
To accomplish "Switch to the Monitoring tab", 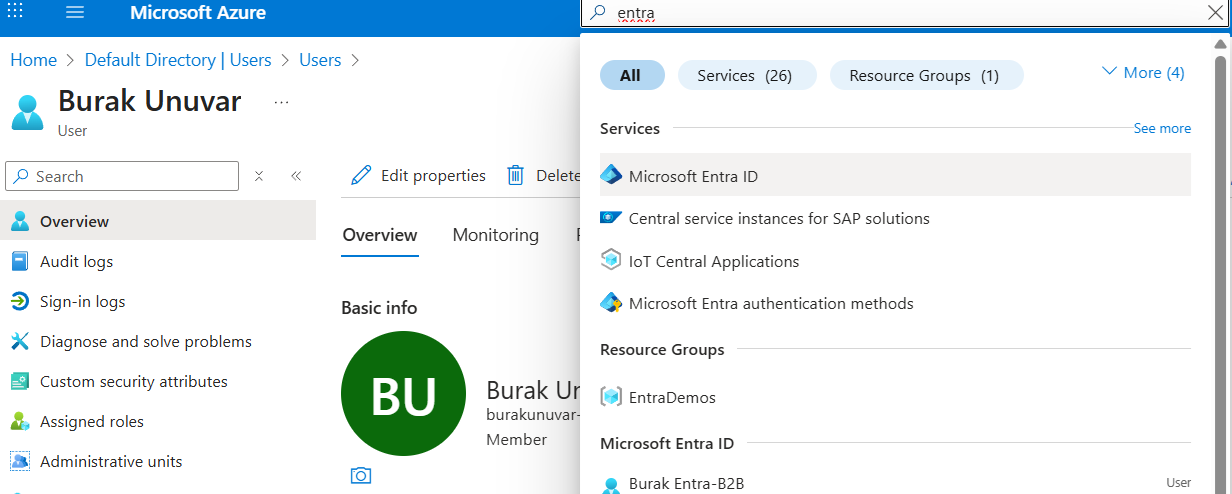I will tap(495, 235).
